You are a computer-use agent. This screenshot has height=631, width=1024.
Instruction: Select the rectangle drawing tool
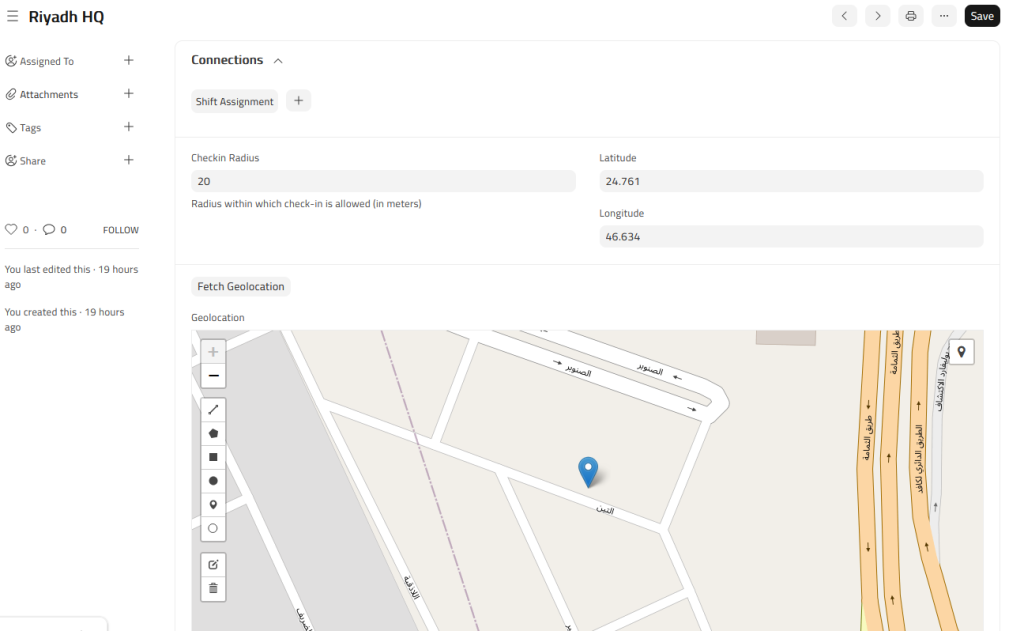click(x=213, y=457)
